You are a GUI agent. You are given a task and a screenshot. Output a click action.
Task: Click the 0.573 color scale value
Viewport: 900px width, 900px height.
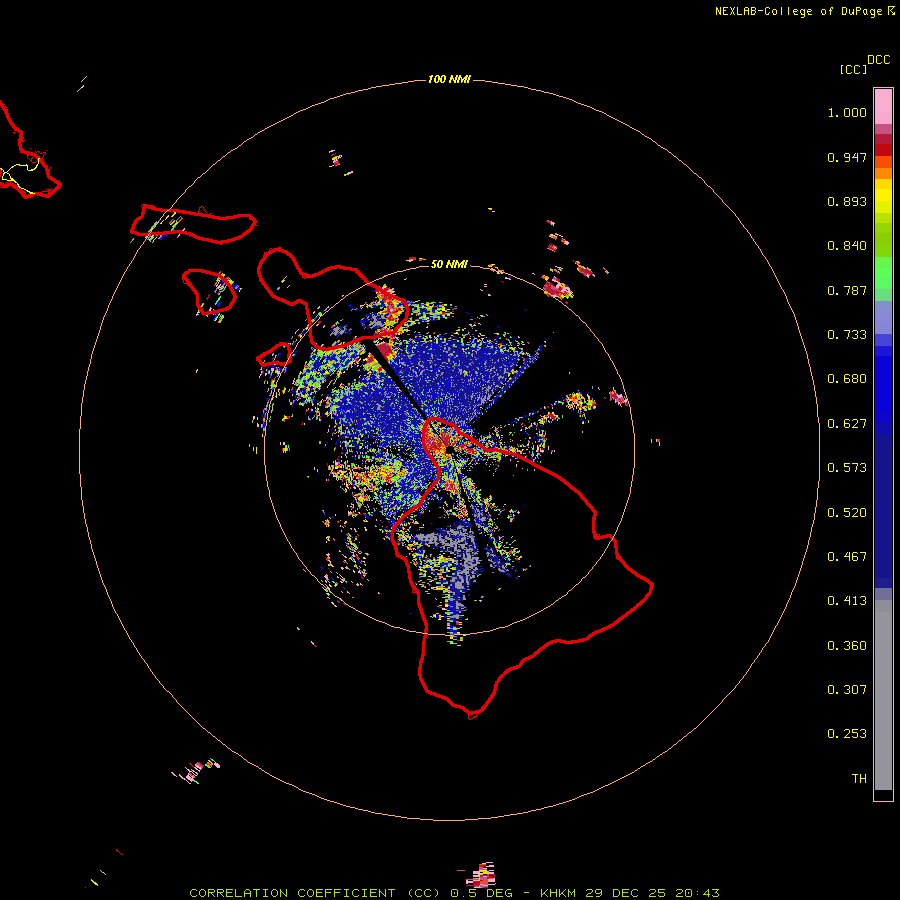tap(847, 468)
